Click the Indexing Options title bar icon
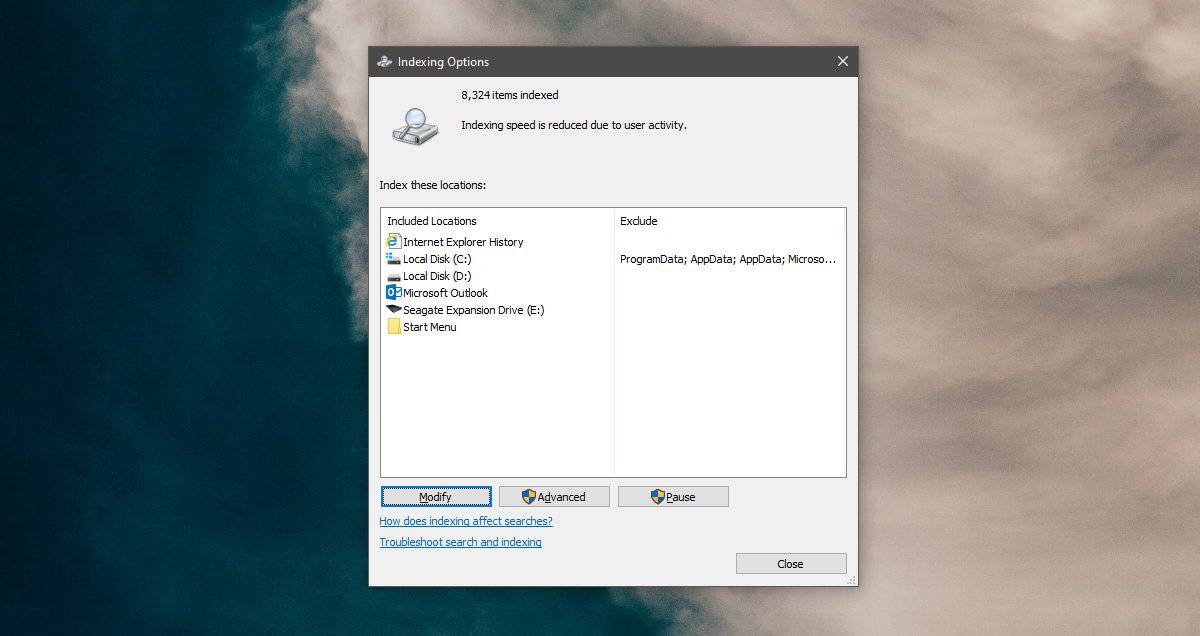This screenshot has width=1200, height=636. click(x=384, y=62)
